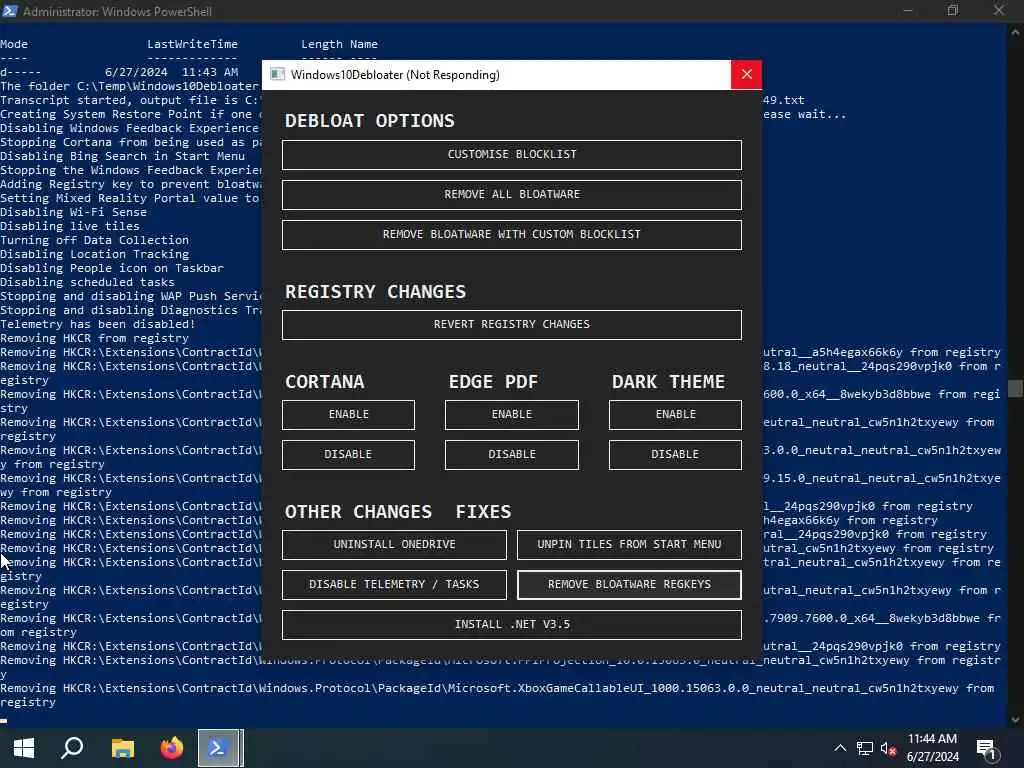Click the XboxGameCallableUI registry line

497,696
